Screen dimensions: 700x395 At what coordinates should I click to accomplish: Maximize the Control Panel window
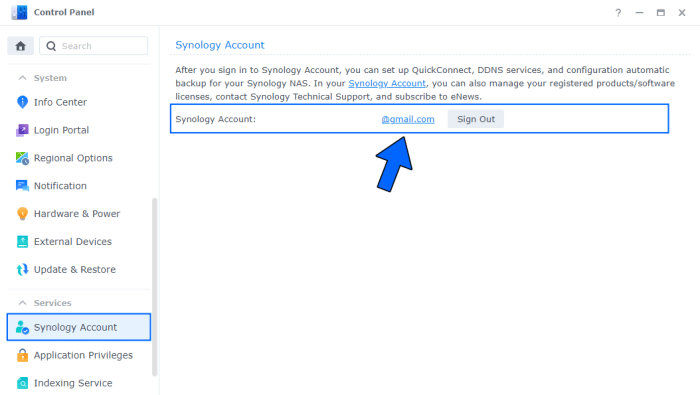tap(661, 12)
